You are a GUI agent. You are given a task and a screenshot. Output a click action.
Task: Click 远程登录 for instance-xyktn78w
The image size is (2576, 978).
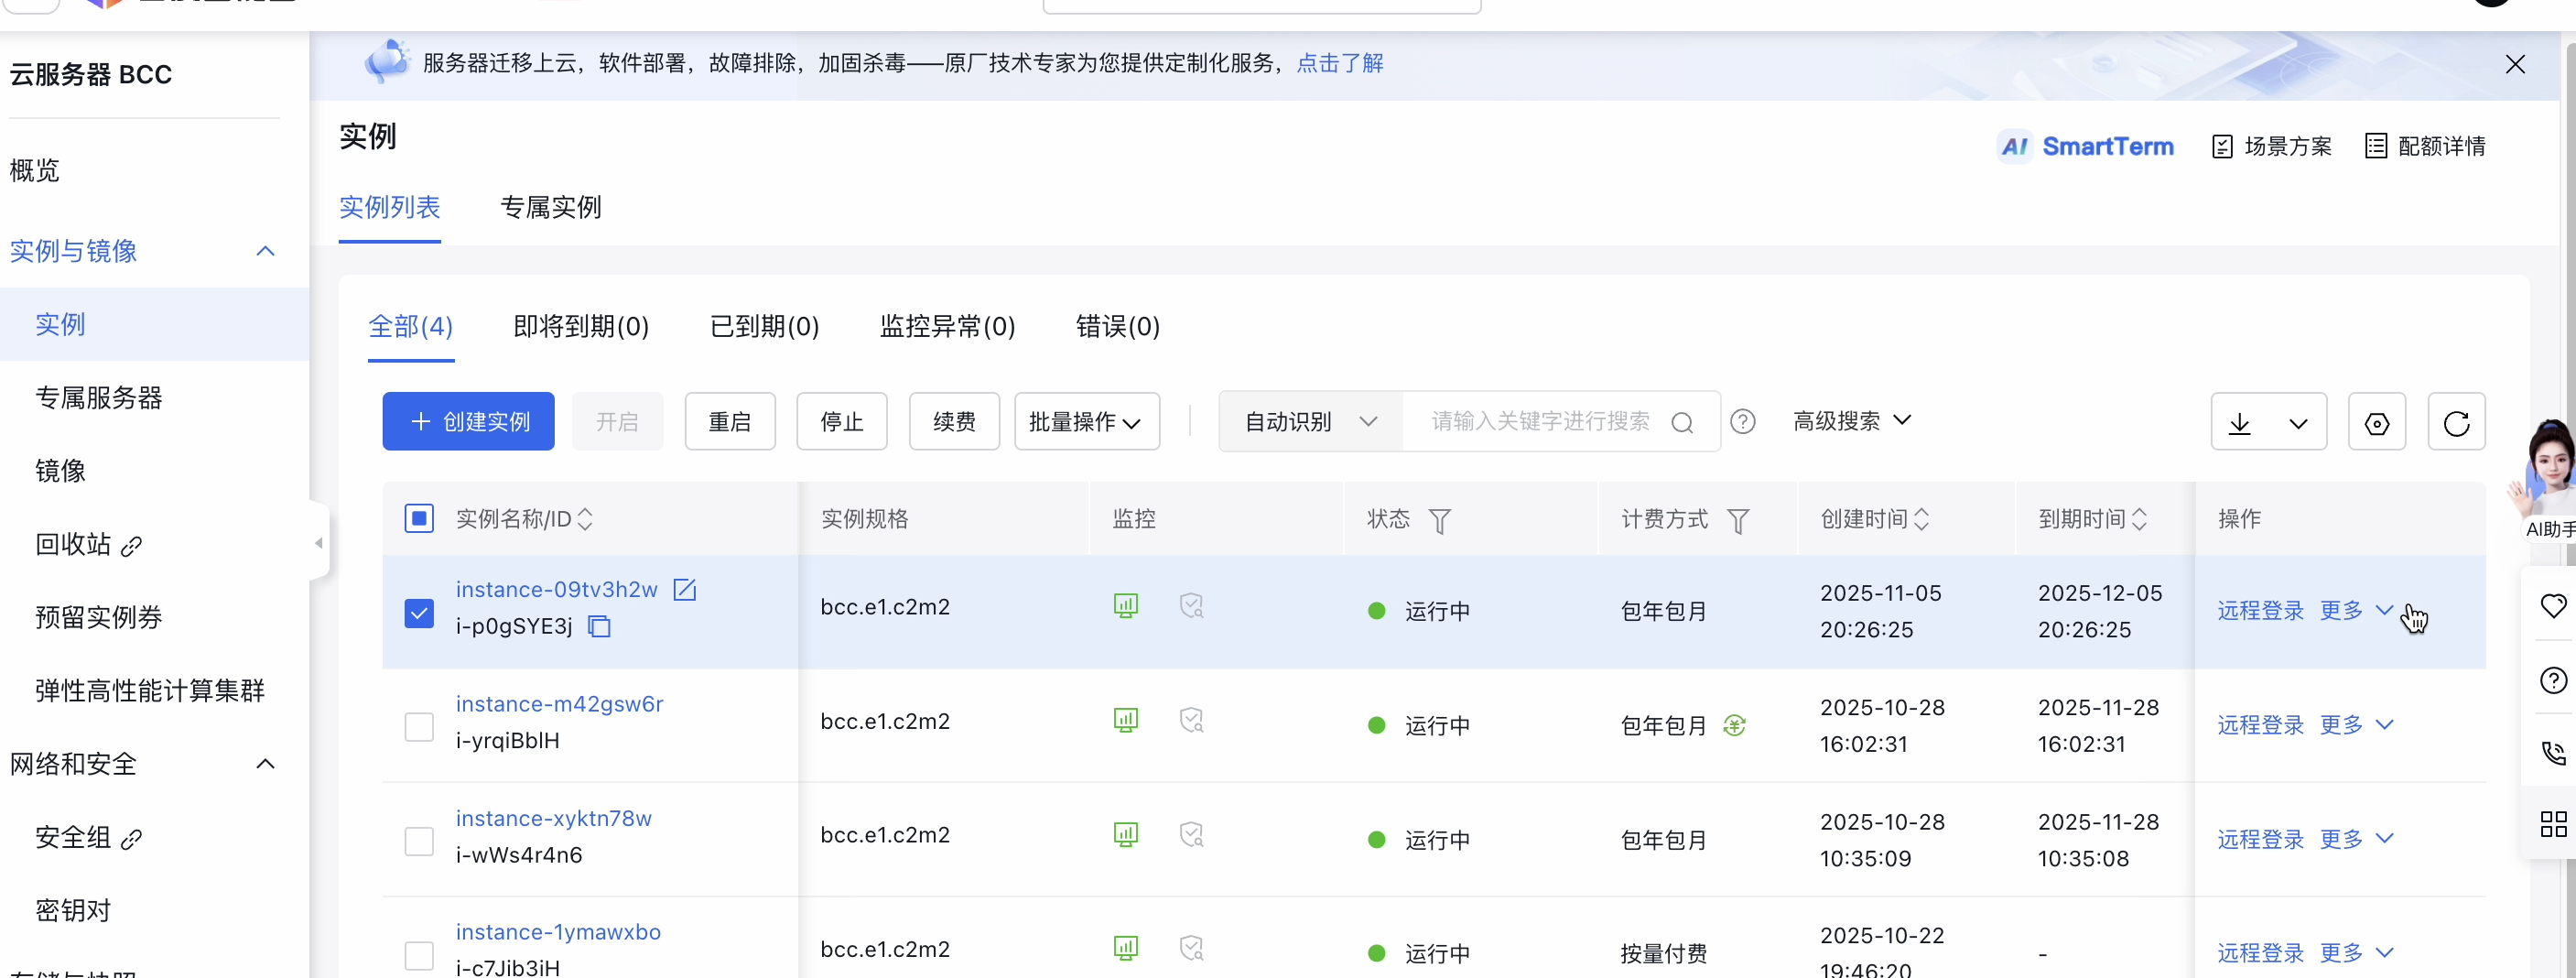click(2260, 839)
